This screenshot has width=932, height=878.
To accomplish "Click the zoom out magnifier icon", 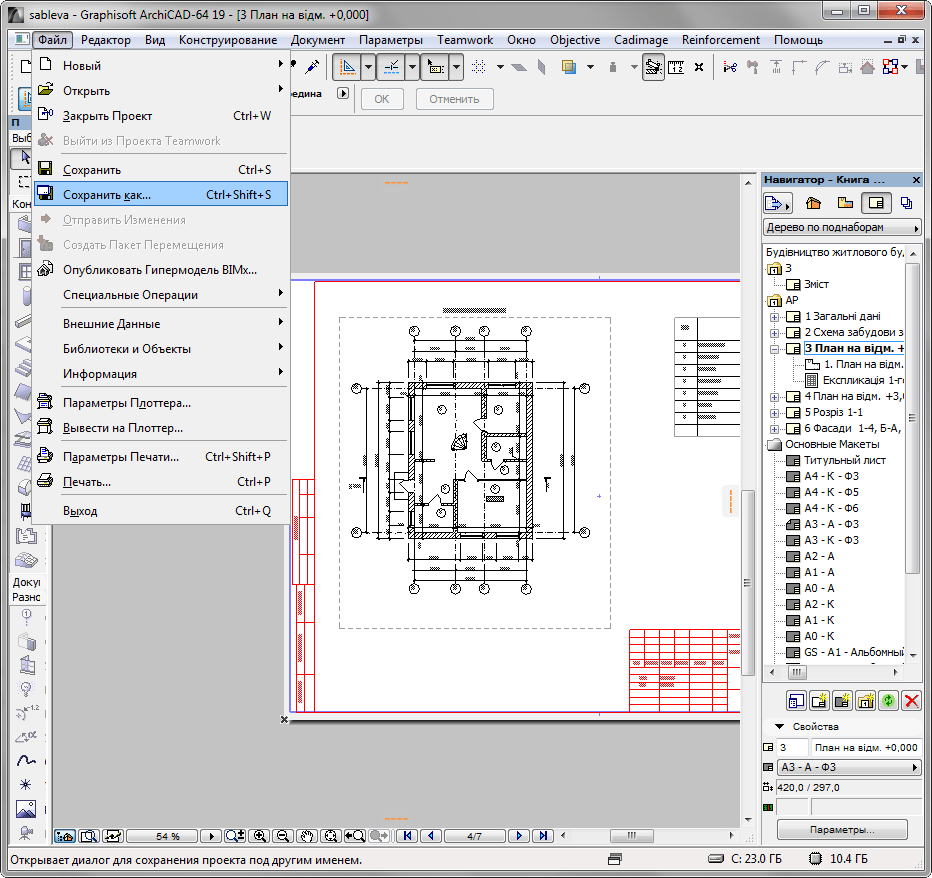I will (x=283, y=836).
